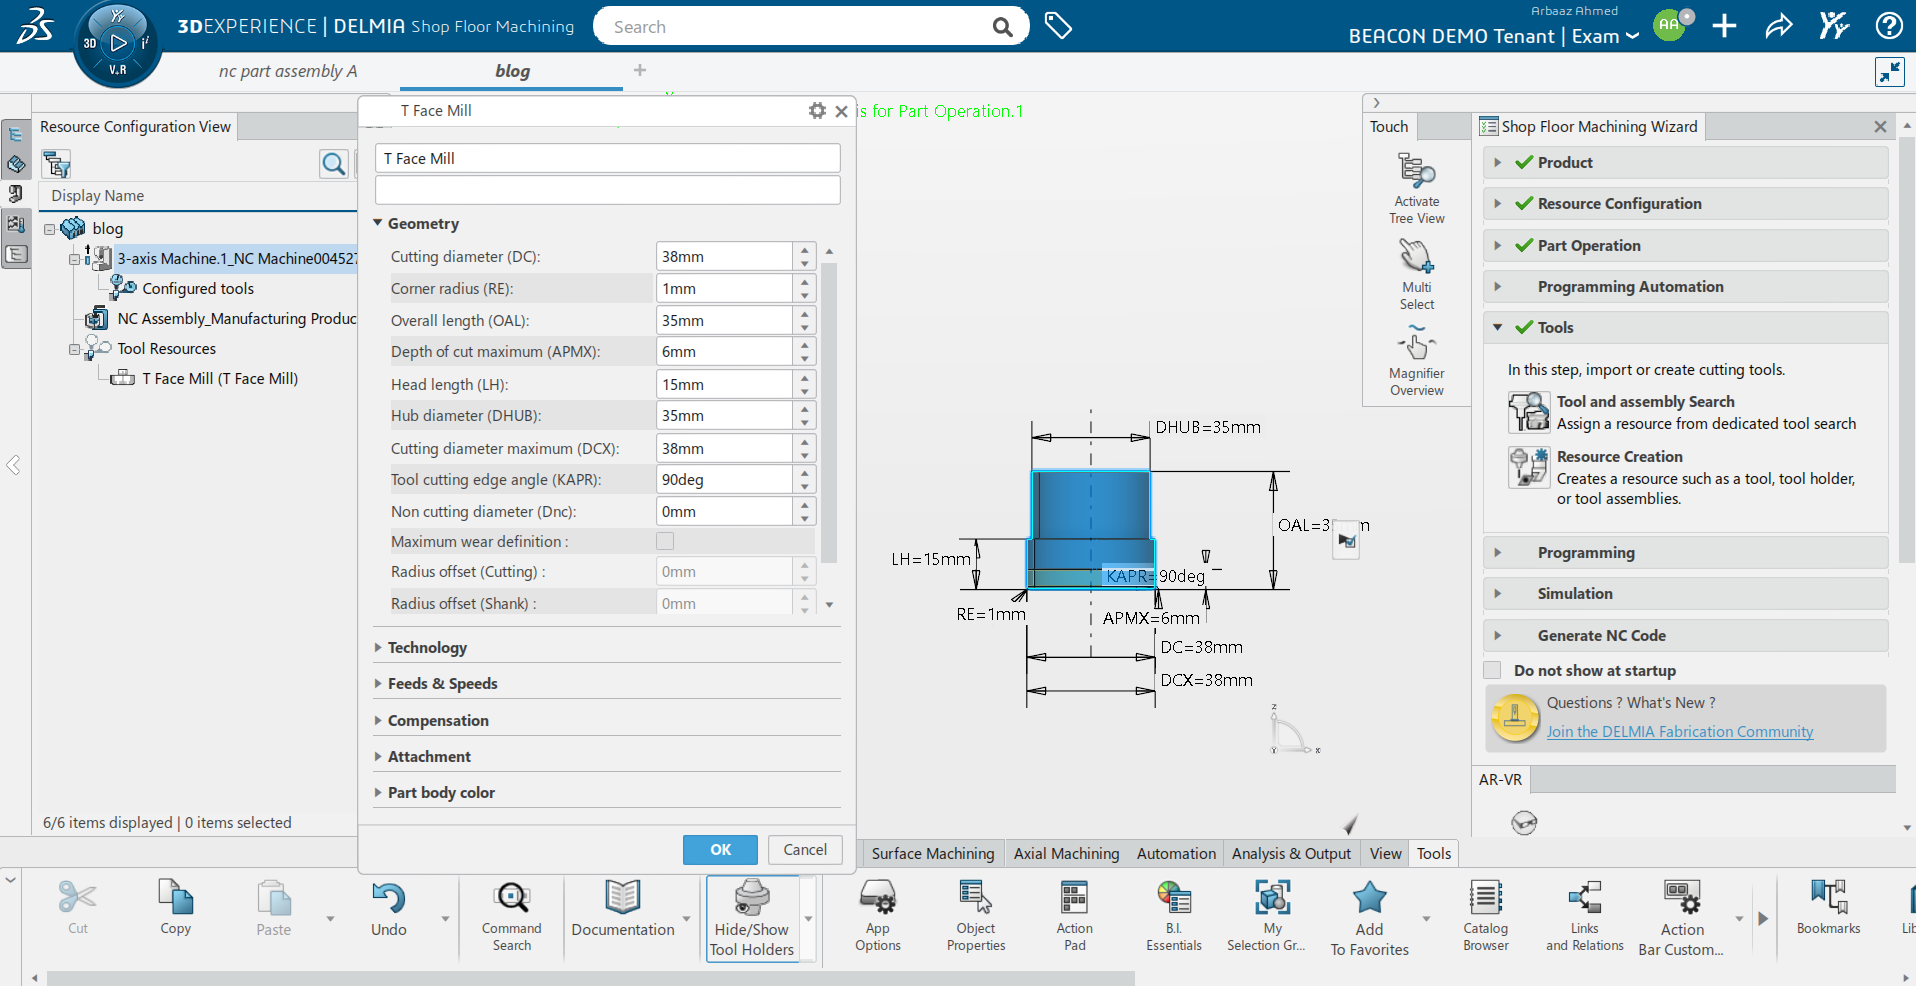
Task: Open Bookmarks command
Action: tap(1829, 907)
